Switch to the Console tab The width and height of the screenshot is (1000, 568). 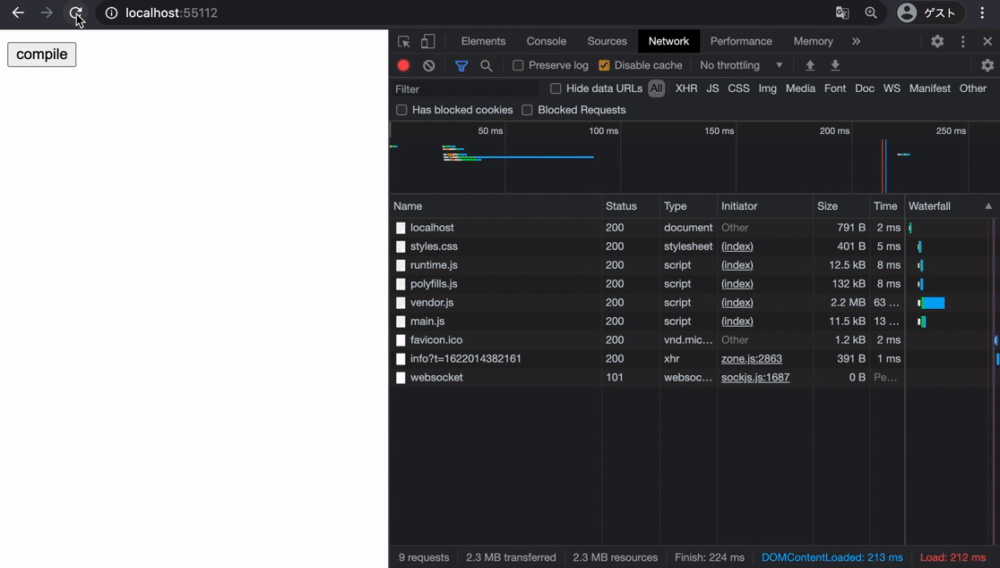pos(546,42)
